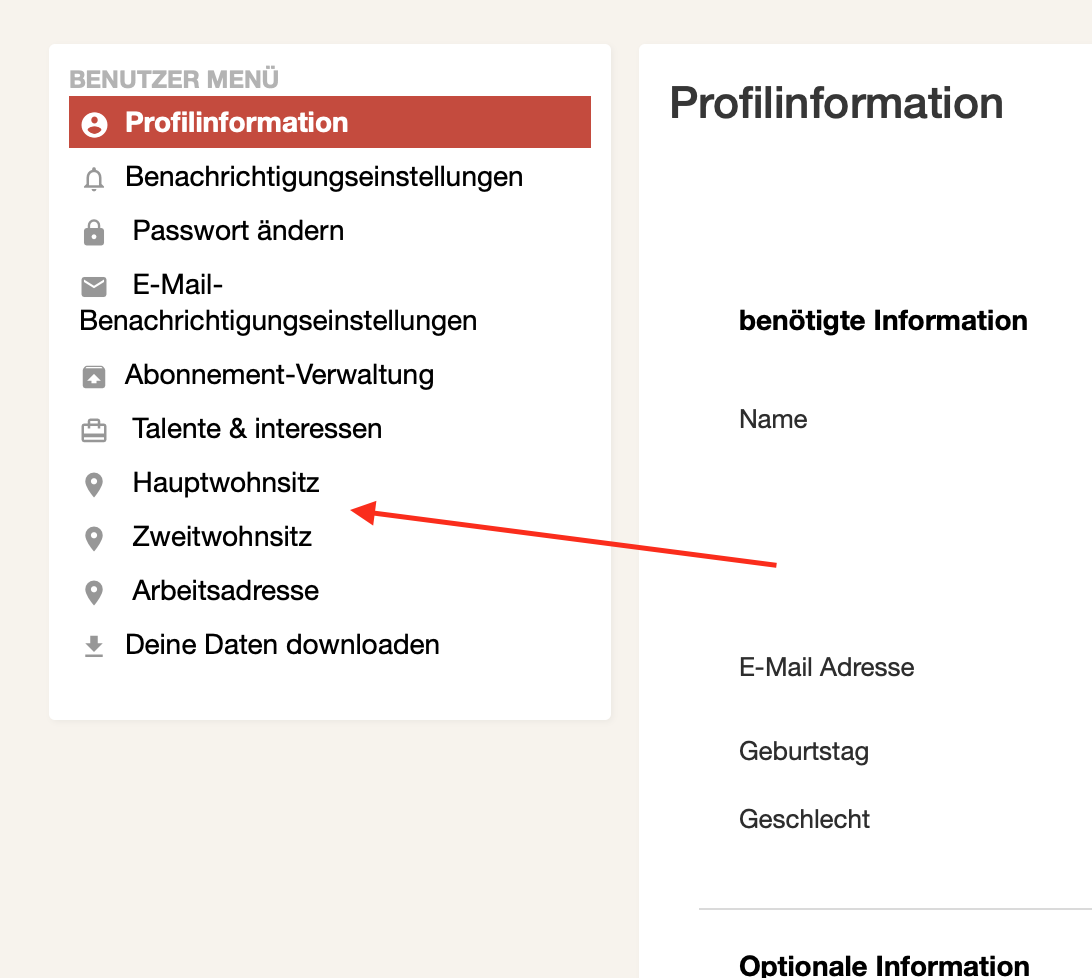This screenshot has height=978, width=1092.
Task: Click the download icon beside Deine Daten downloaden
Action: coord(94,647)
